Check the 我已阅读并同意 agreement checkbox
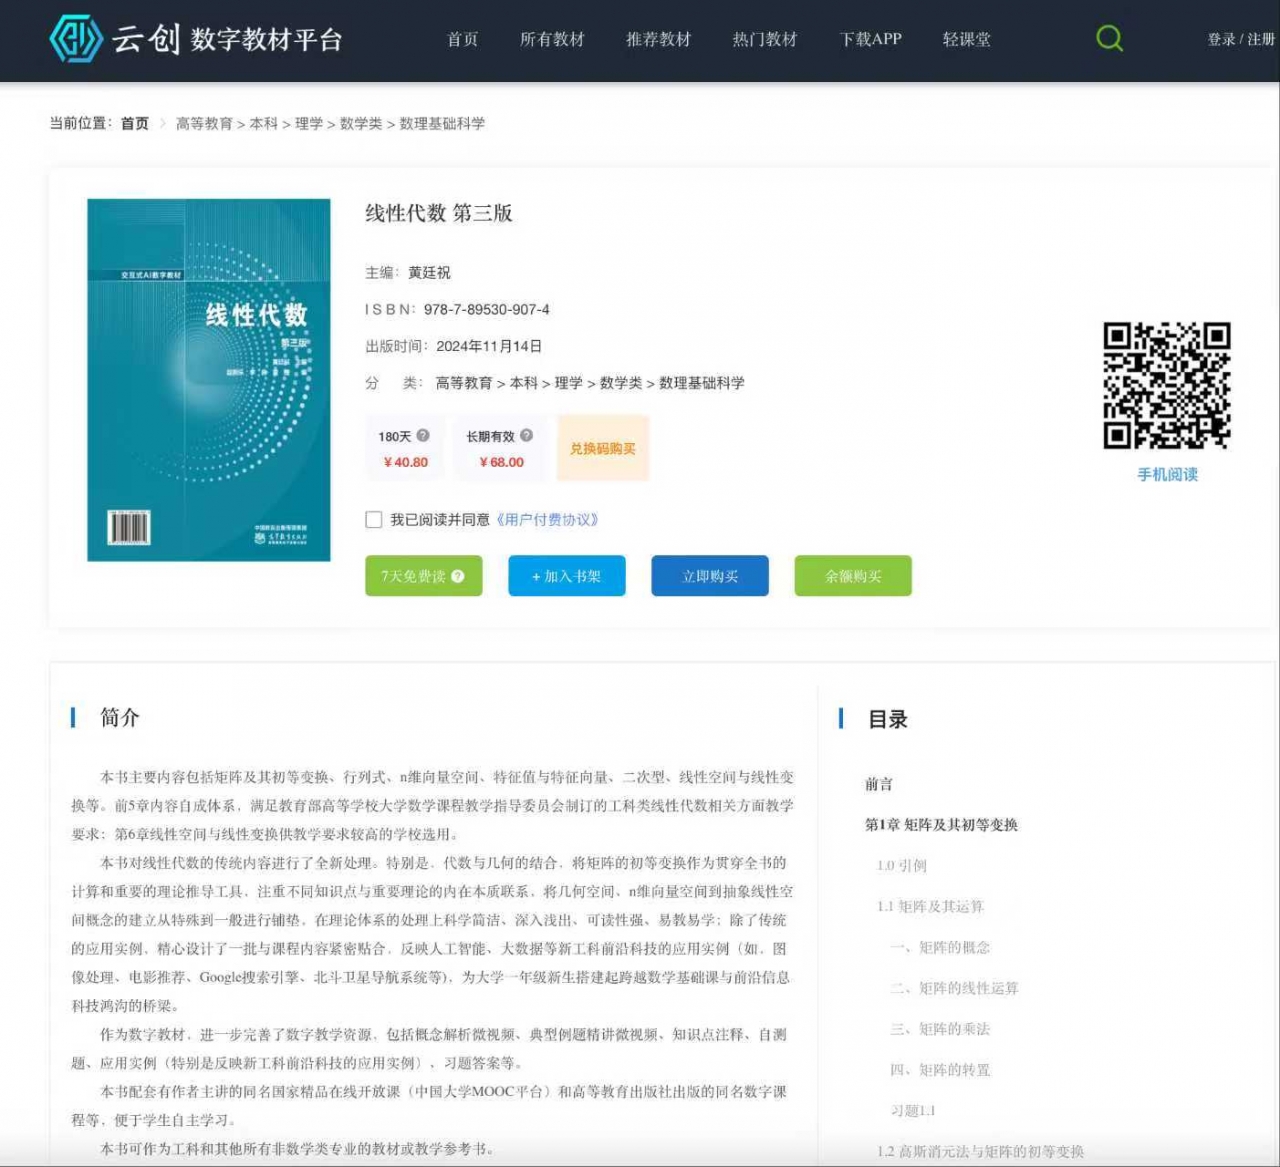This screenshot has height=1167, width=1280. 373,519
